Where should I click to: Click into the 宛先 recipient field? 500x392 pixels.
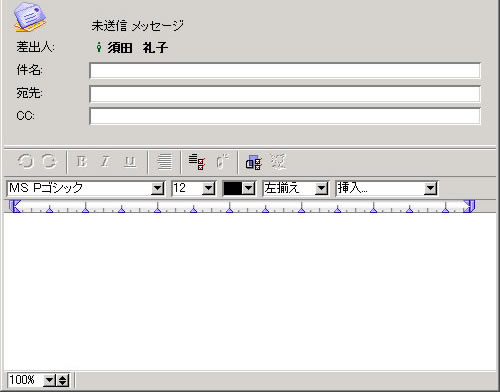tap(285, 94)
